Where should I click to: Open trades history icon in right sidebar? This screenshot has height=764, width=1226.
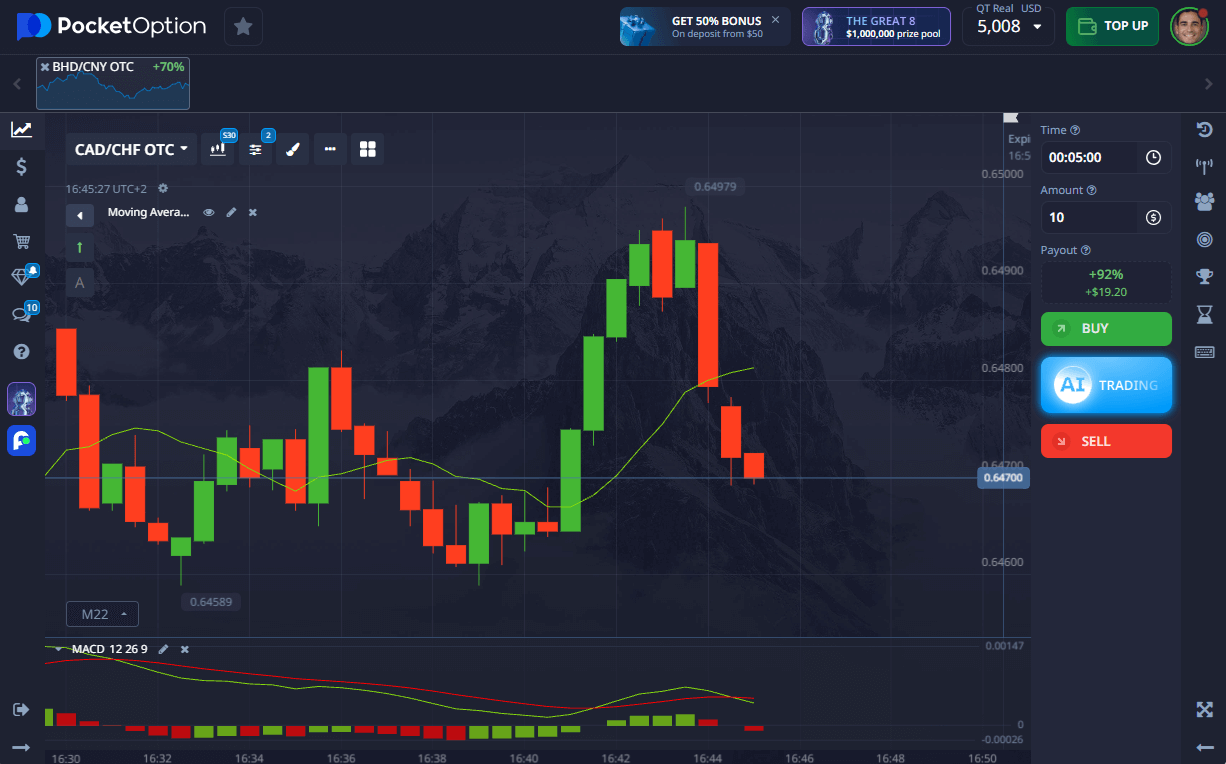(1204, 129)
